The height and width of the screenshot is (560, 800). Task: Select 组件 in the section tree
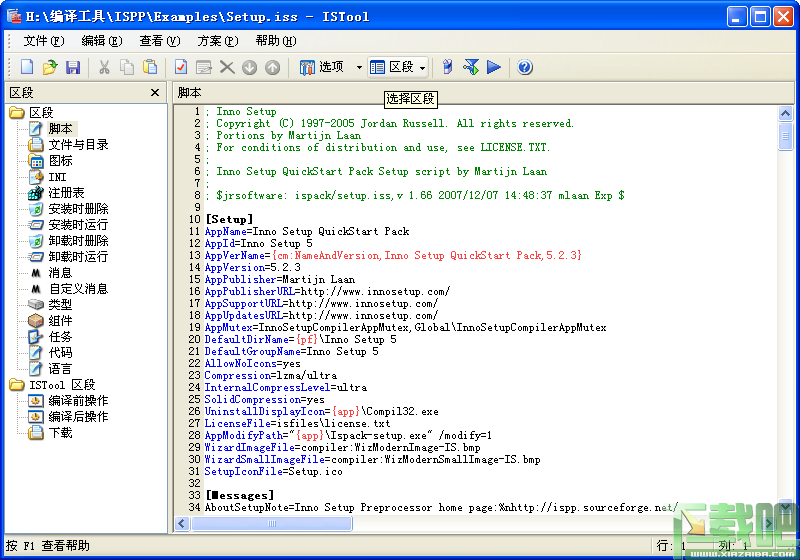(60, 321)
